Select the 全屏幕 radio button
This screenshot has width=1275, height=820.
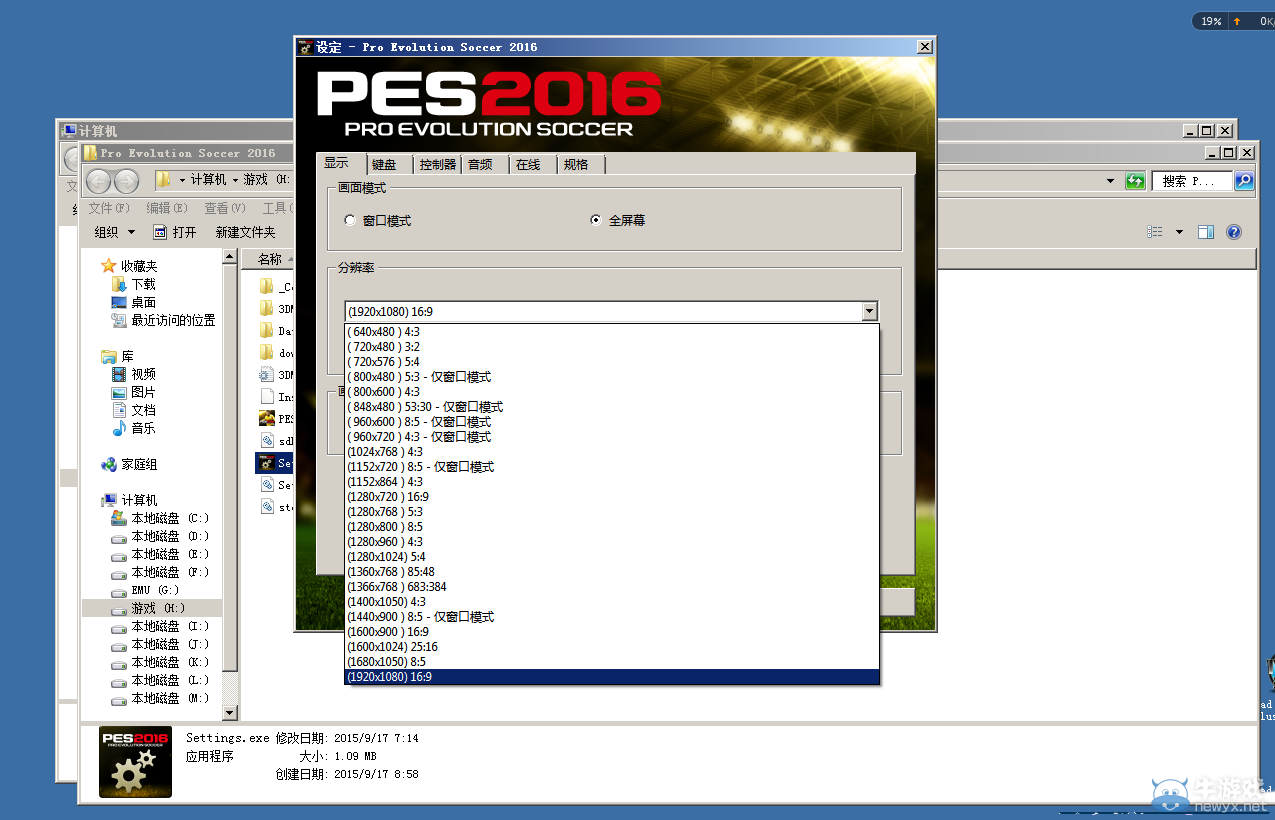596,220
